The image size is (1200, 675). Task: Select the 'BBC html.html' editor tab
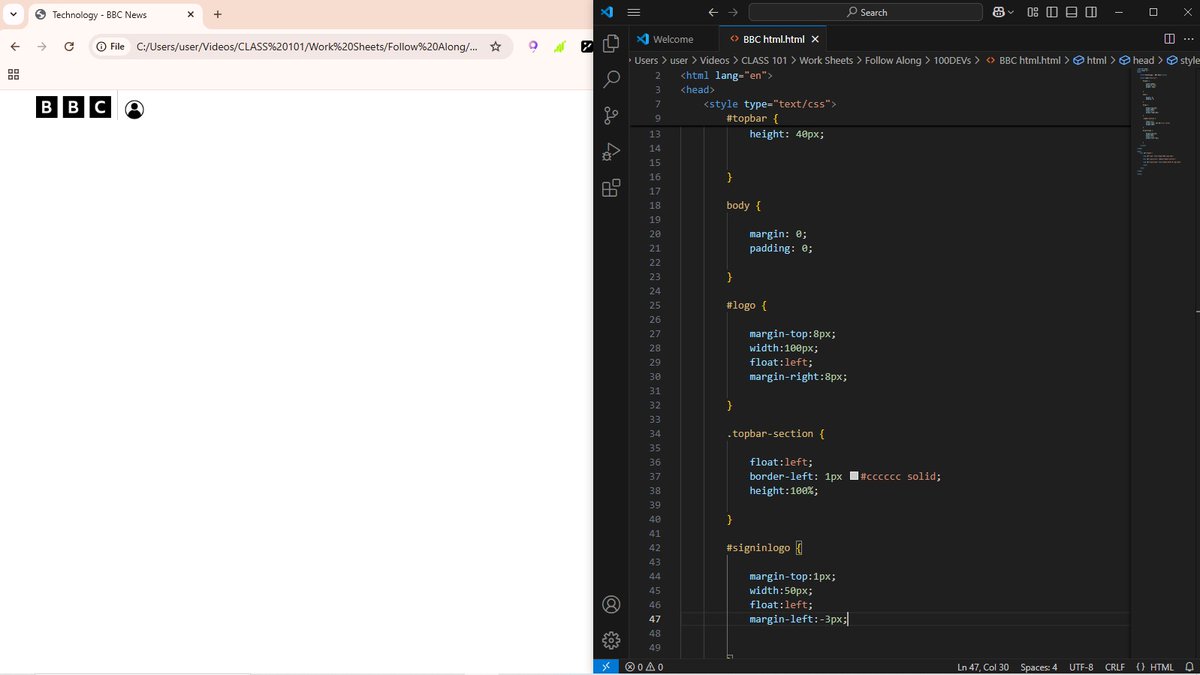click(x=773, y=39)
